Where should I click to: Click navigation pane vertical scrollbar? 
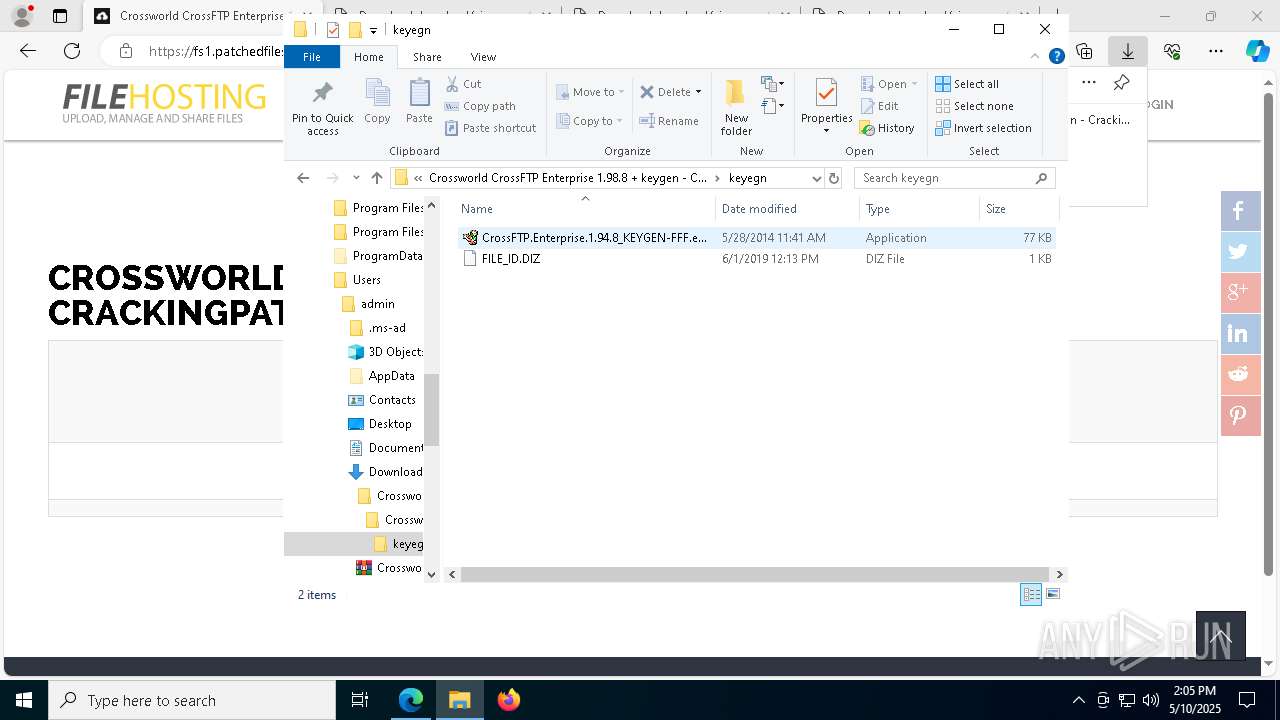[x=432, y=409]
